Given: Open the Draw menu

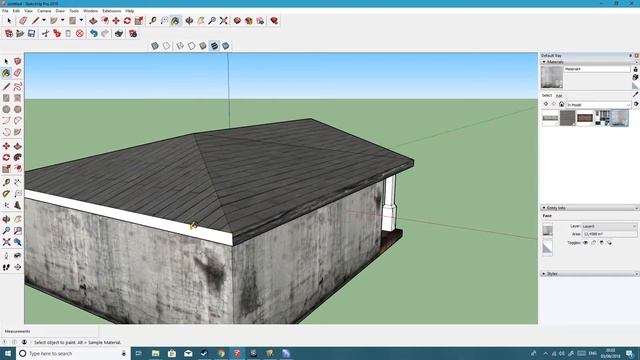Looking at the screenshot, I should pos(60,11).
